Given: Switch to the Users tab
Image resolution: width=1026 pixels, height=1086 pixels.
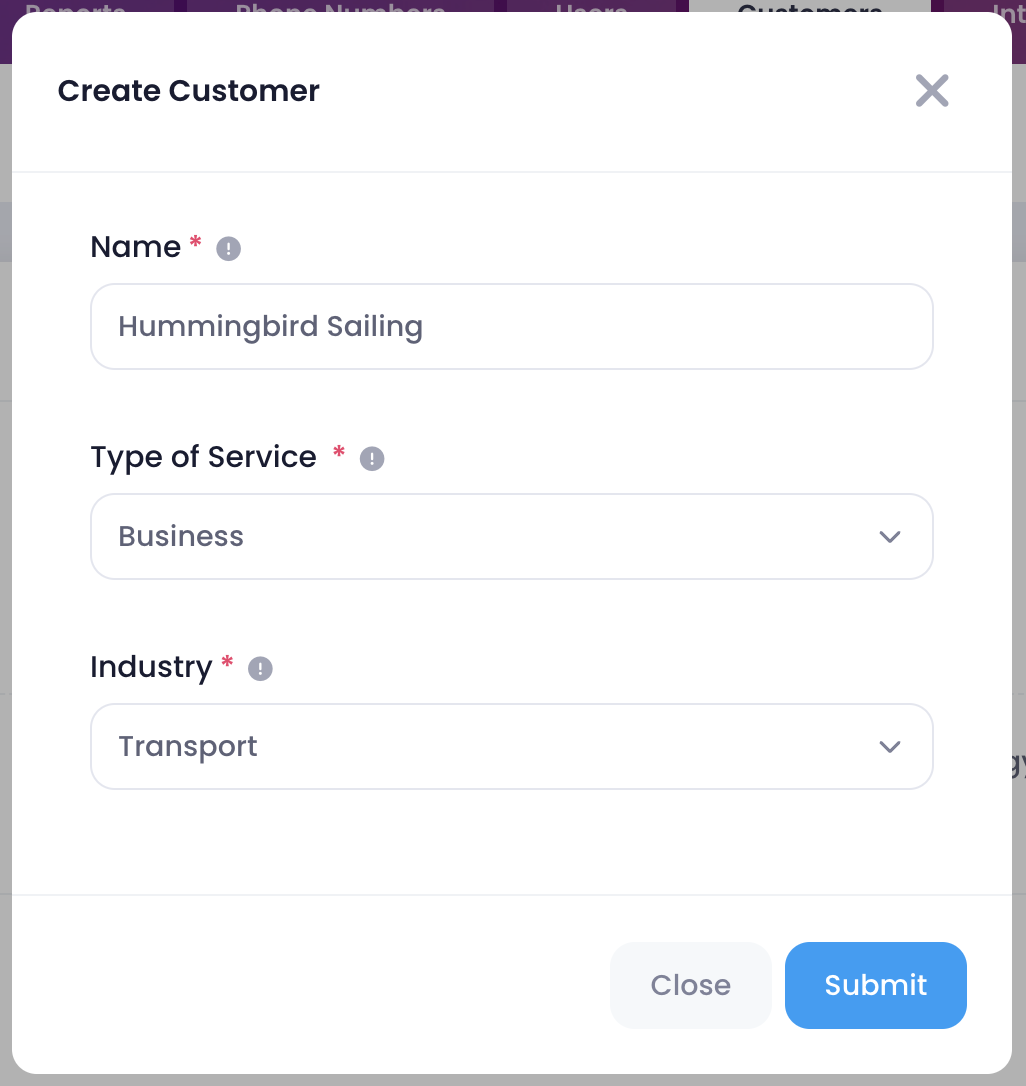Looking at the screenshot, I should 591,6.
